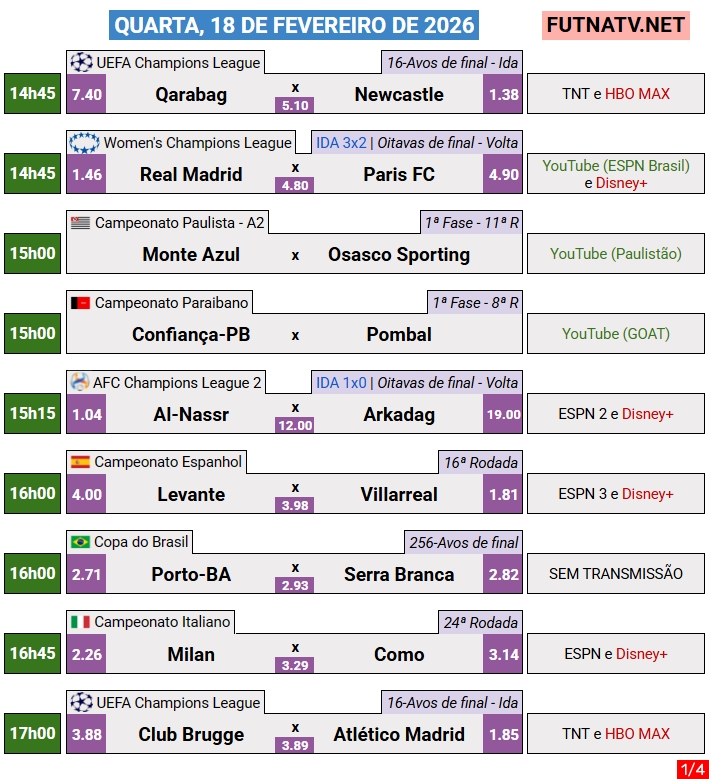Click the 1/4 page indicator
Screen dimensions: 709x779
(691, 768)
